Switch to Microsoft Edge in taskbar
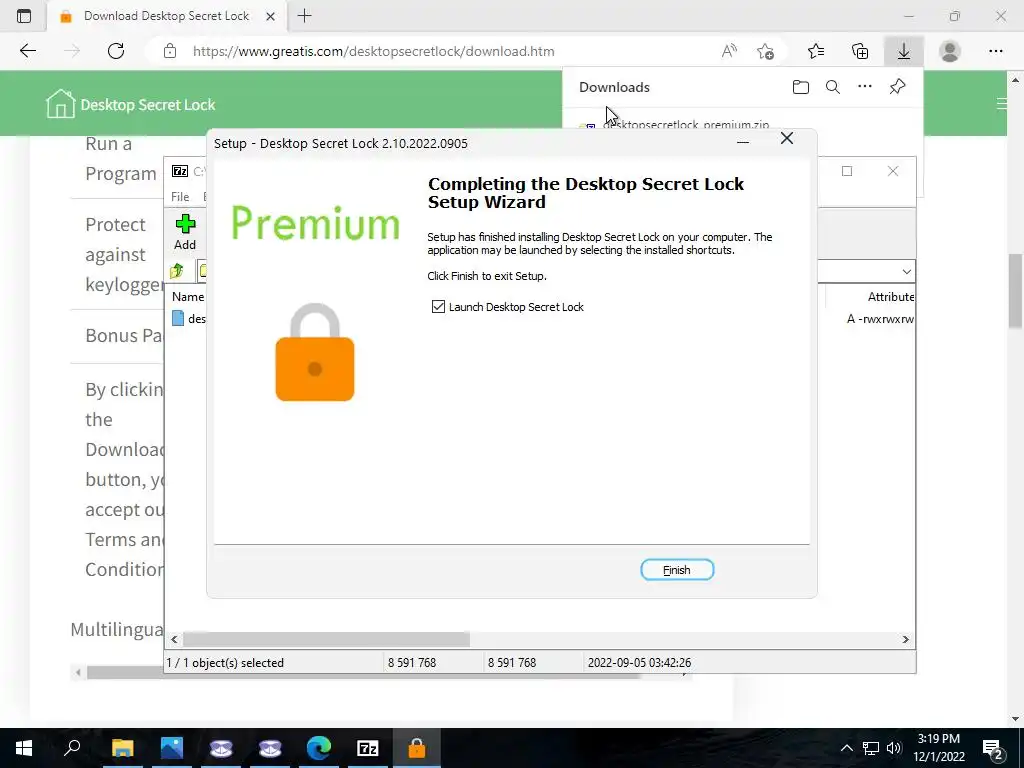This screenshot has height=768, width=1024. tap(319, 748)
